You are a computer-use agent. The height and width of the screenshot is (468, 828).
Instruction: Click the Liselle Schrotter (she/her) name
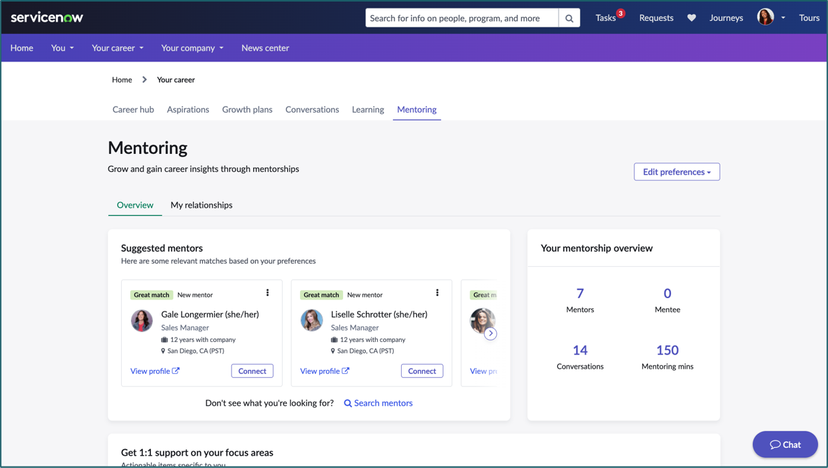click(x=379, y=314)
